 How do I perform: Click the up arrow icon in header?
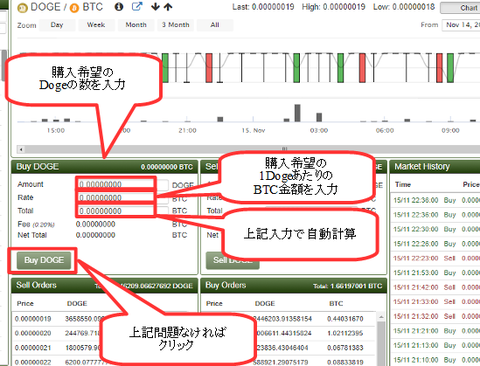point(168,7)
